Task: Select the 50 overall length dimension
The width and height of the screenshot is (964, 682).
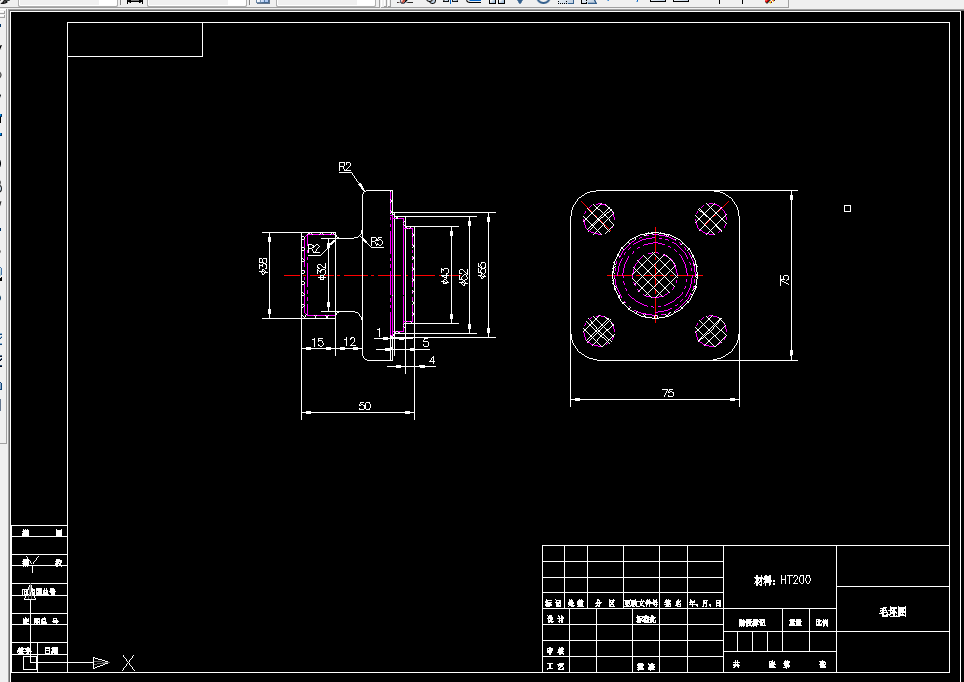Action: (365, 406)
